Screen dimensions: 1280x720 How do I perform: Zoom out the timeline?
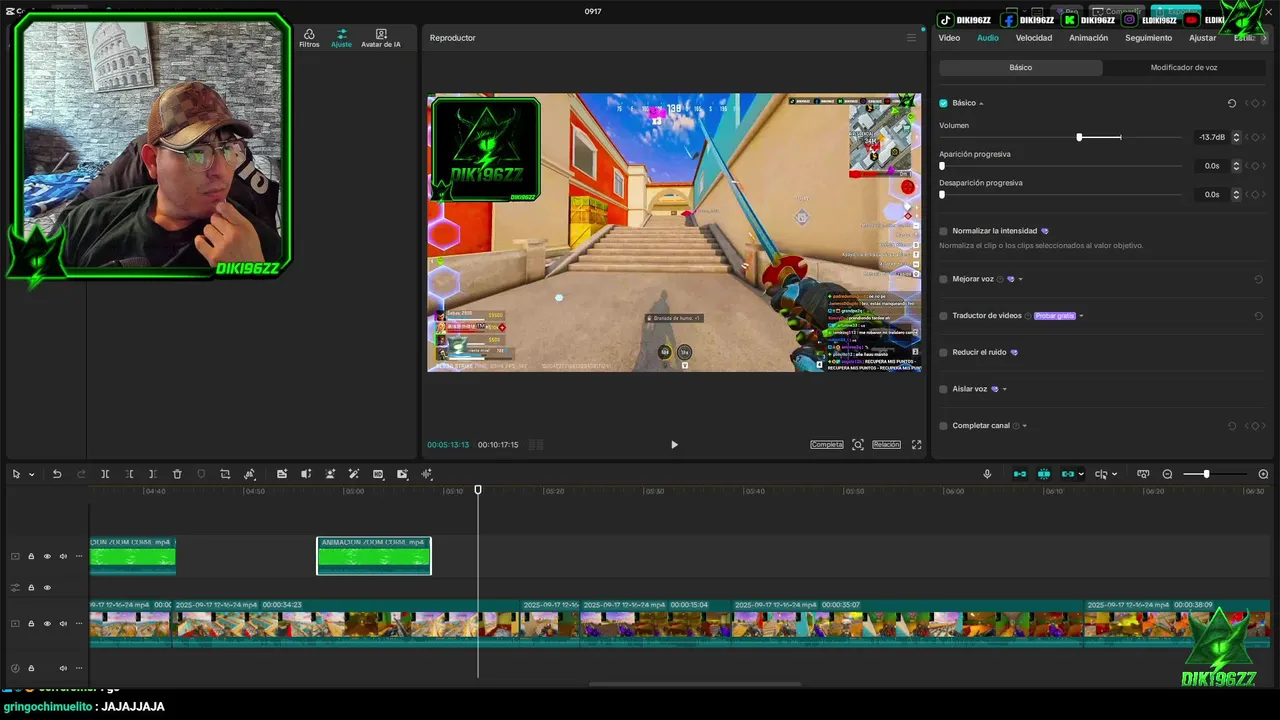[1167, 474]
